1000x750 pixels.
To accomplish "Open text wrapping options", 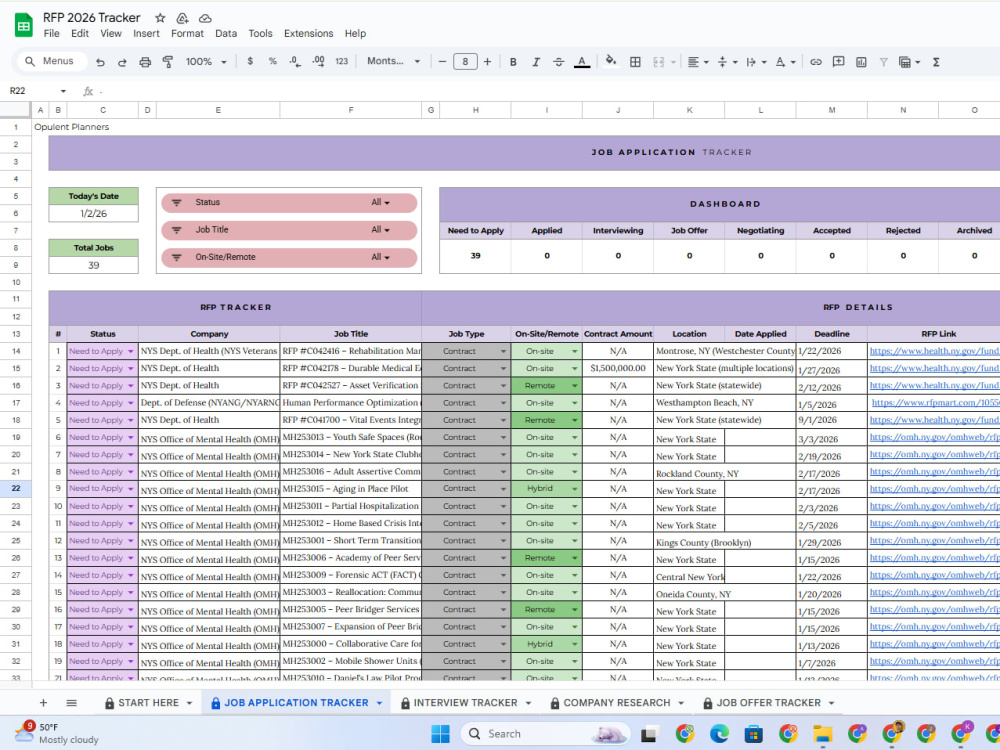I will (x=756, y=62).
